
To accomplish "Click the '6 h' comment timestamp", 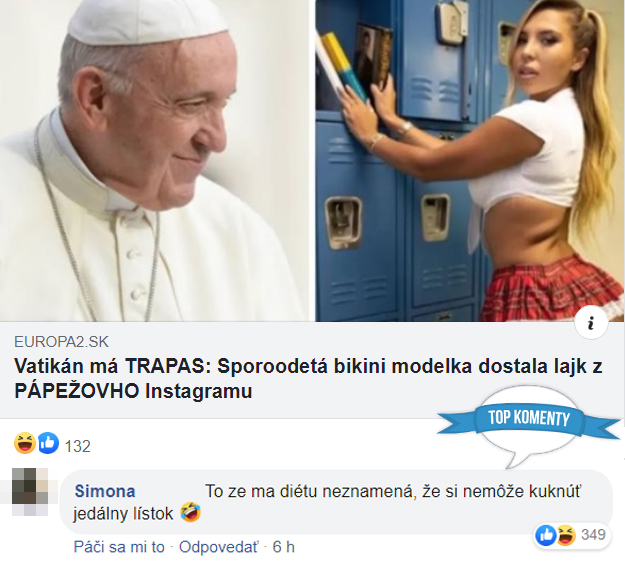I will [x=283, y=547].
